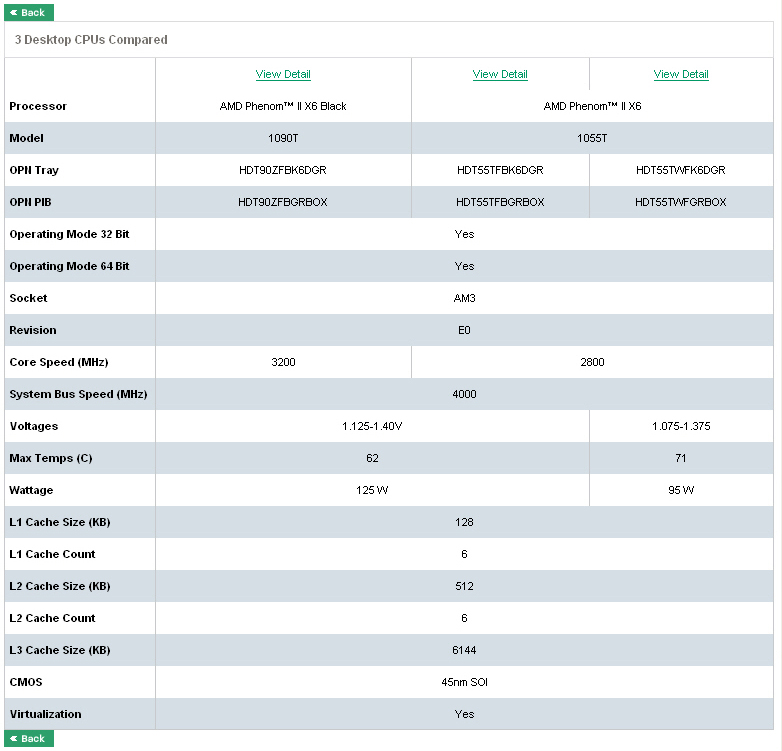Click the CMOS value 45nm SOI
The width and height of the screenshot is (782, 751).
464,682
